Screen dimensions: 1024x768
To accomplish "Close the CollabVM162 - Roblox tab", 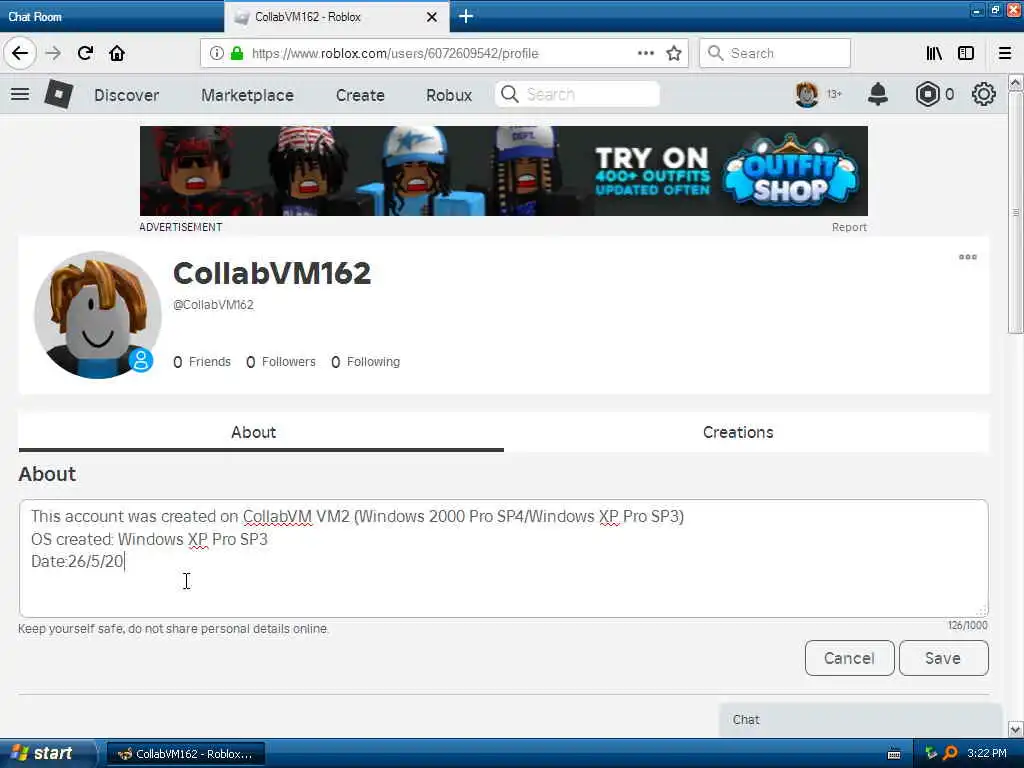I will click(x=432, y=17).
